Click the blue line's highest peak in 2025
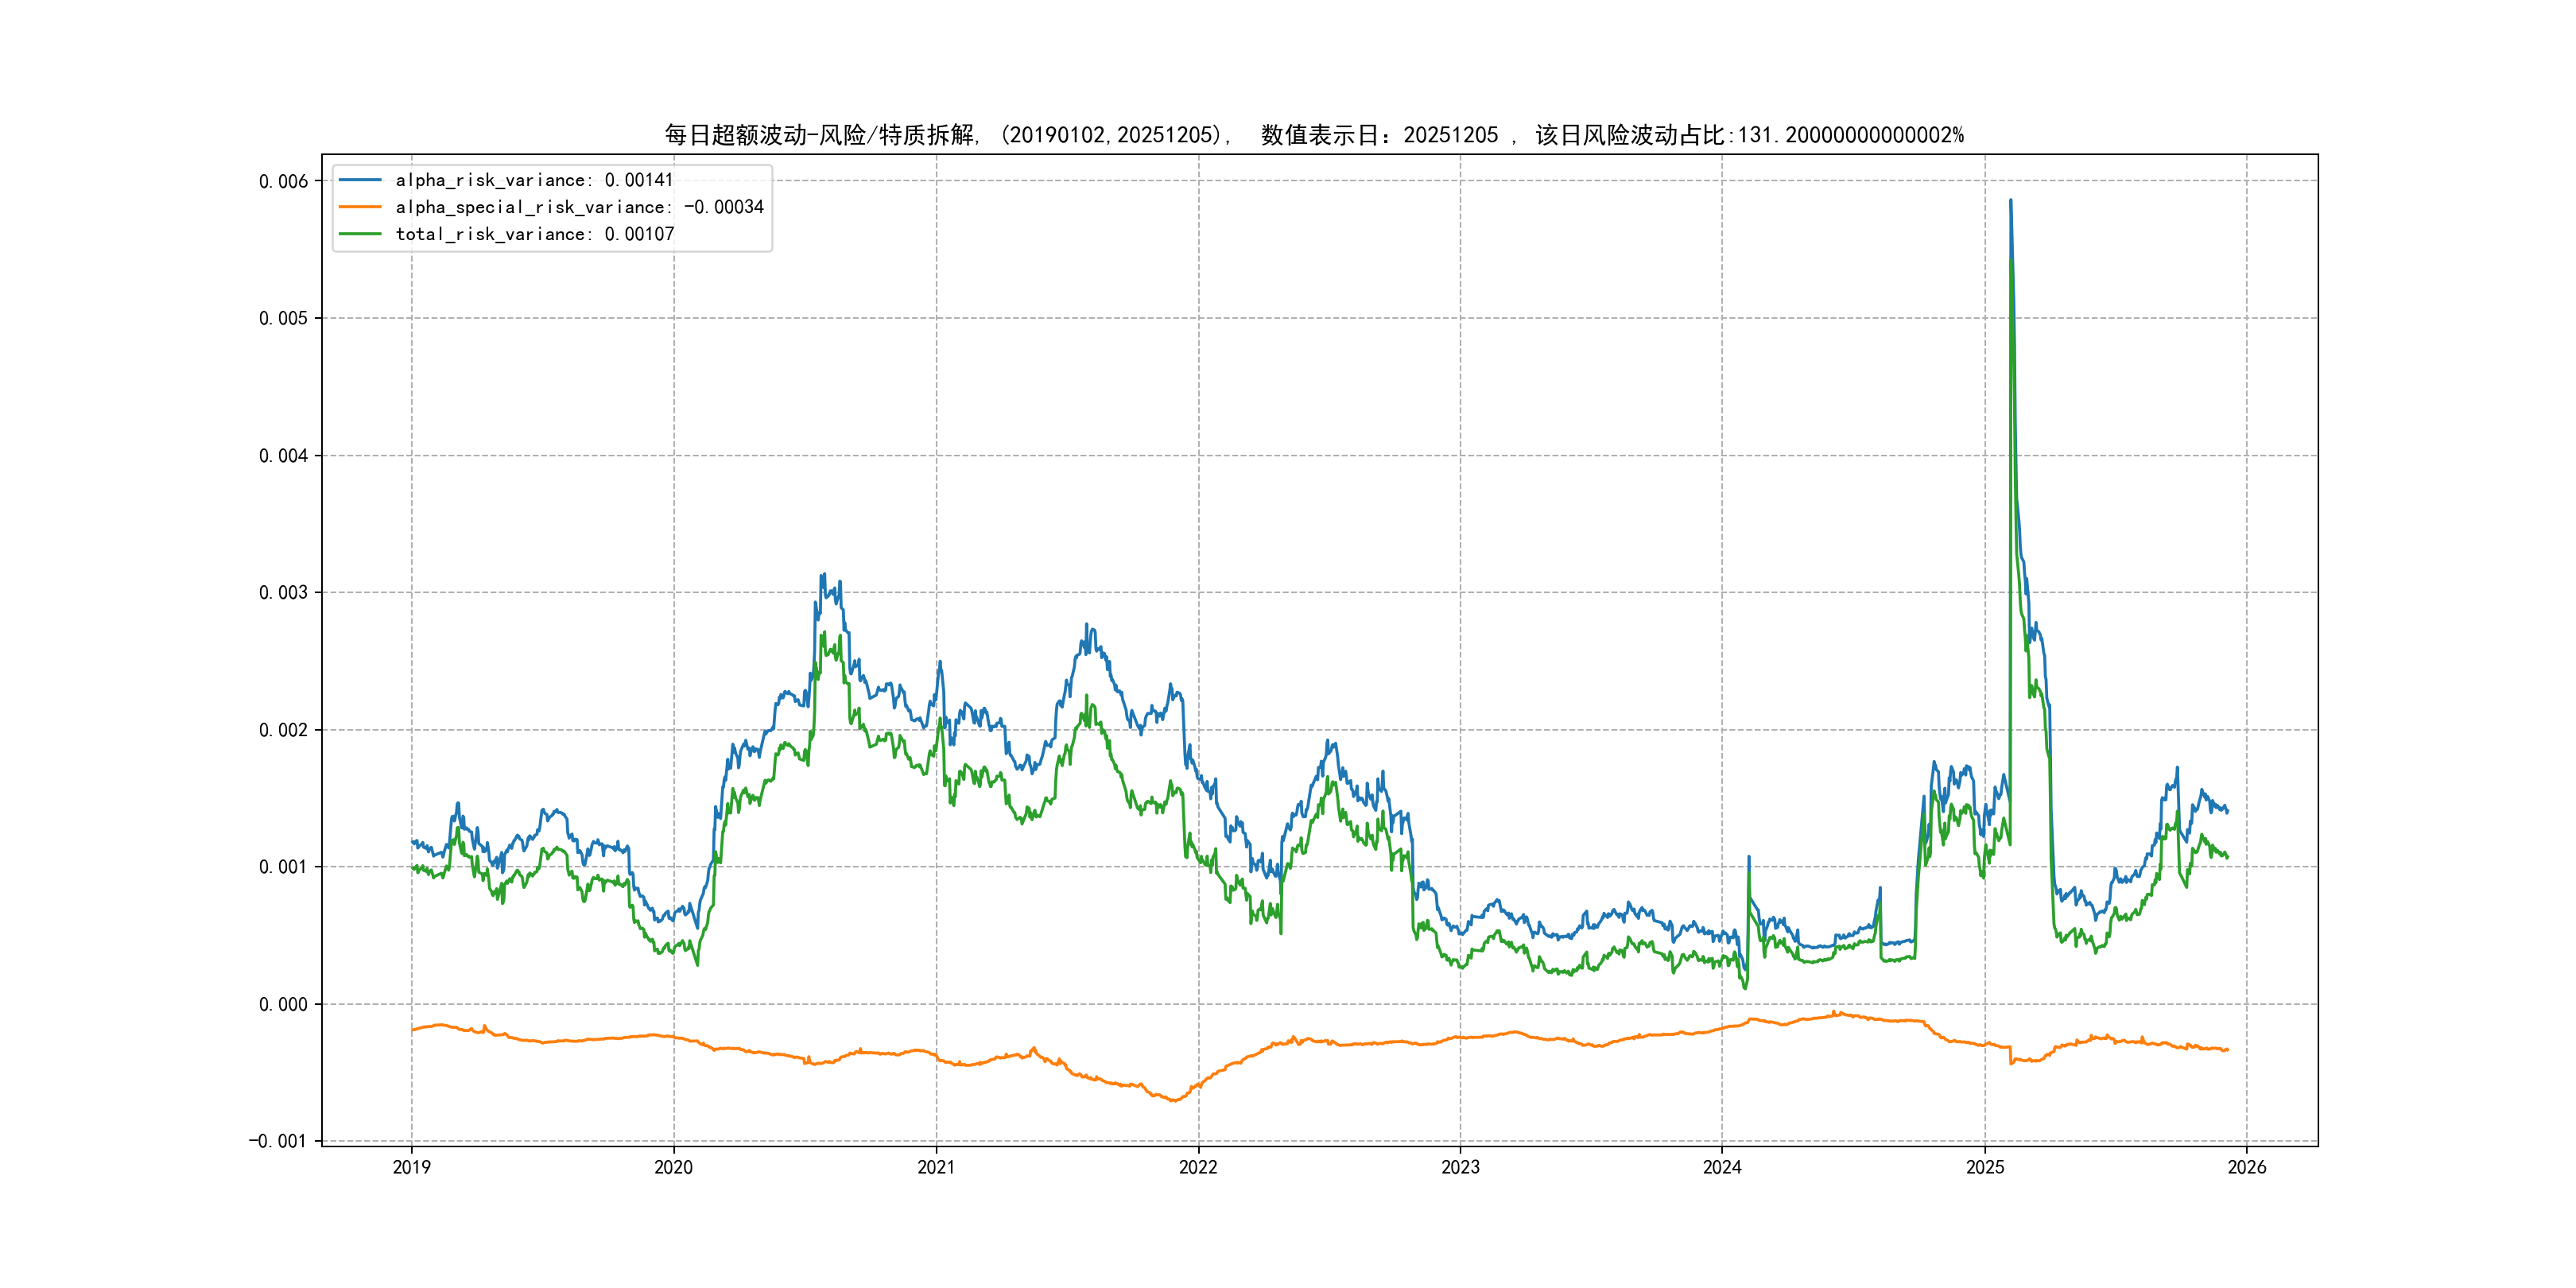Viewport: 2576px width, 1288px height. click(2010, 201)
